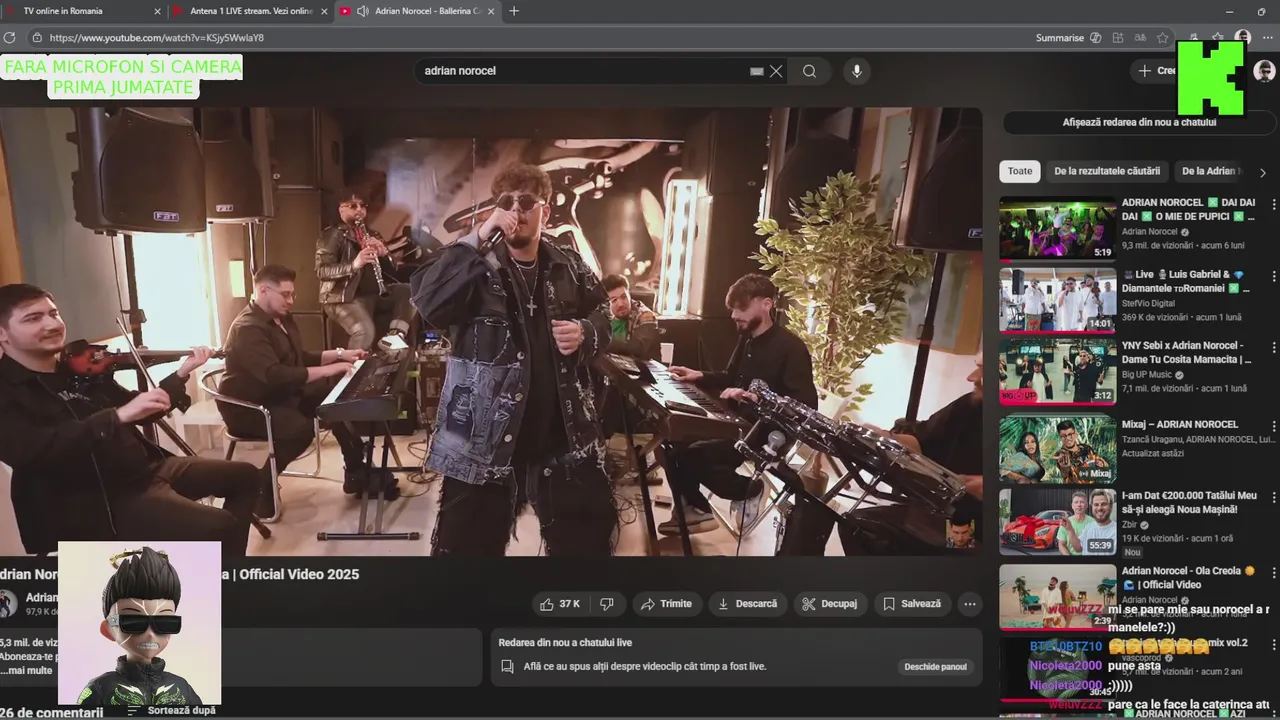This screenshot has height=720, width=1280.
Task: Mute the tab using the speaker icon
Action: coord(362,11)
